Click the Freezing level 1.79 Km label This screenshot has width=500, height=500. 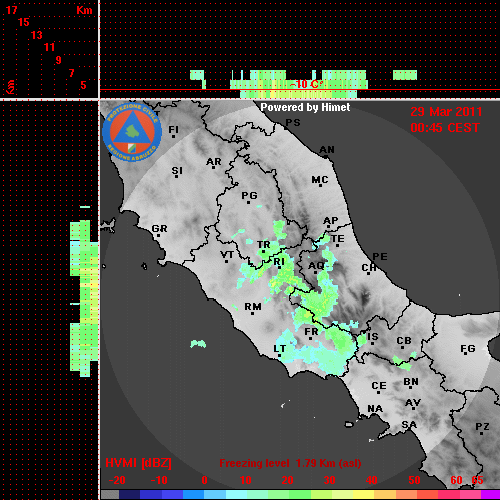[x=290, y=463]
